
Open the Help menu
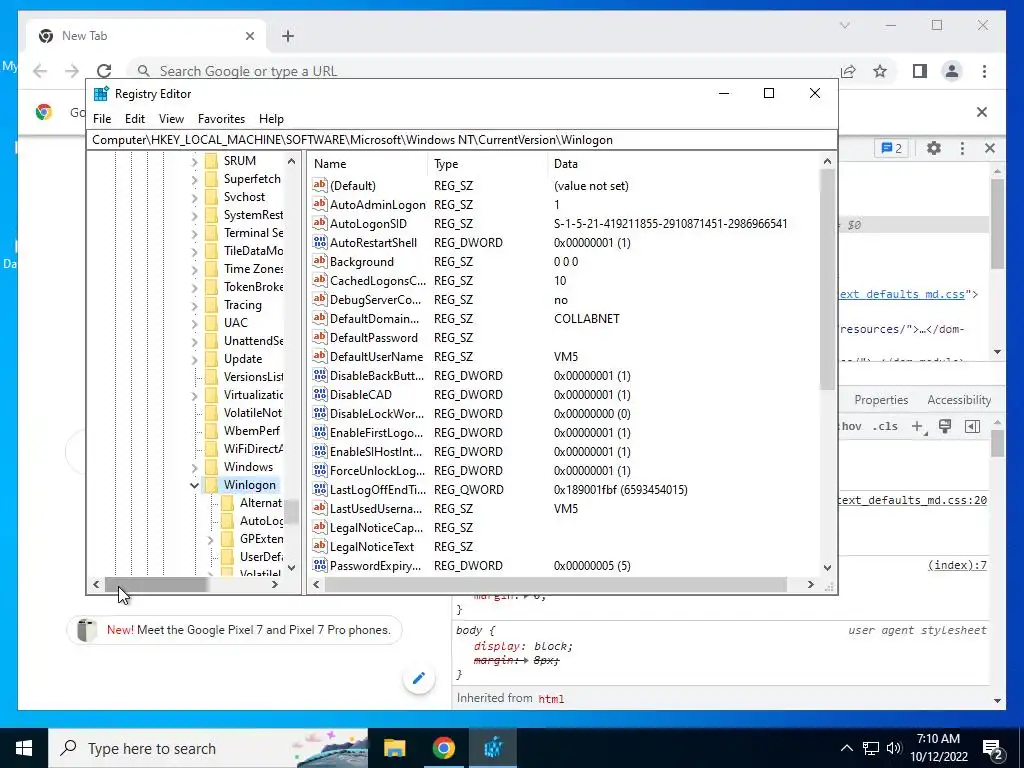coord(271,119)
